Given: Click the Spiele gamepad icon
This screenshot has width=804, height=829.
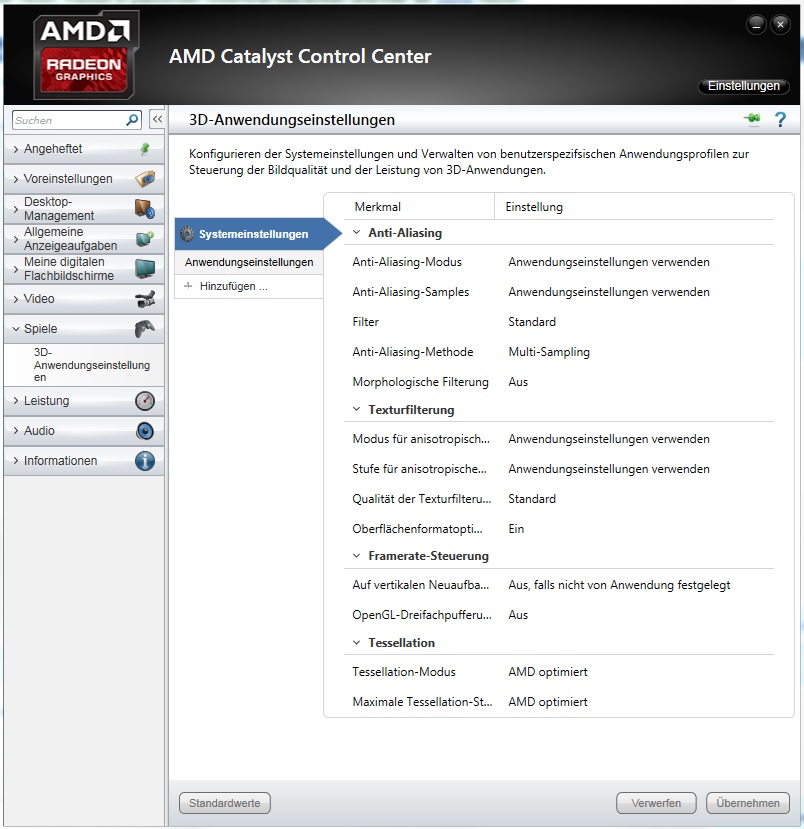Looking at the screenshot, I should tap(145, 329).
